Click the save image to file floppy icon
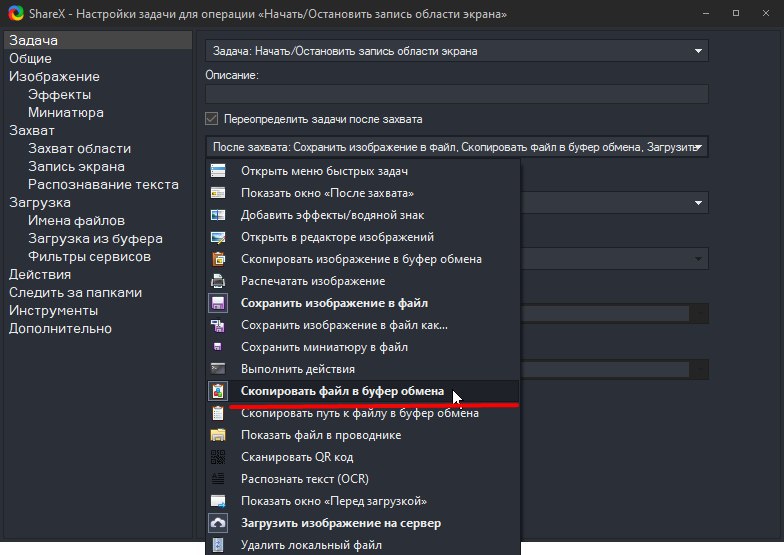Viewport: 784px width, 555px height. tap(218, 302)
